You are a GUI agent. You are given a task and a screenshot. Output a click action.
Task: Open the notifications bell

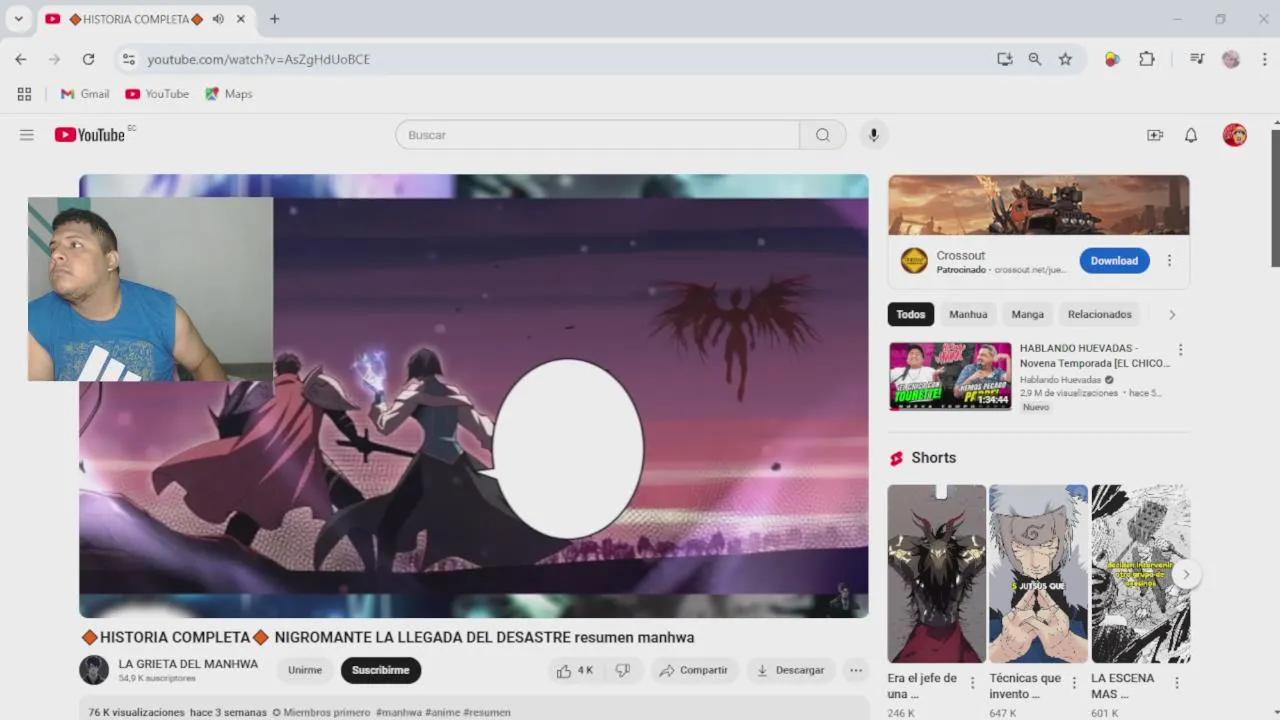click(x=1190, y=134)
